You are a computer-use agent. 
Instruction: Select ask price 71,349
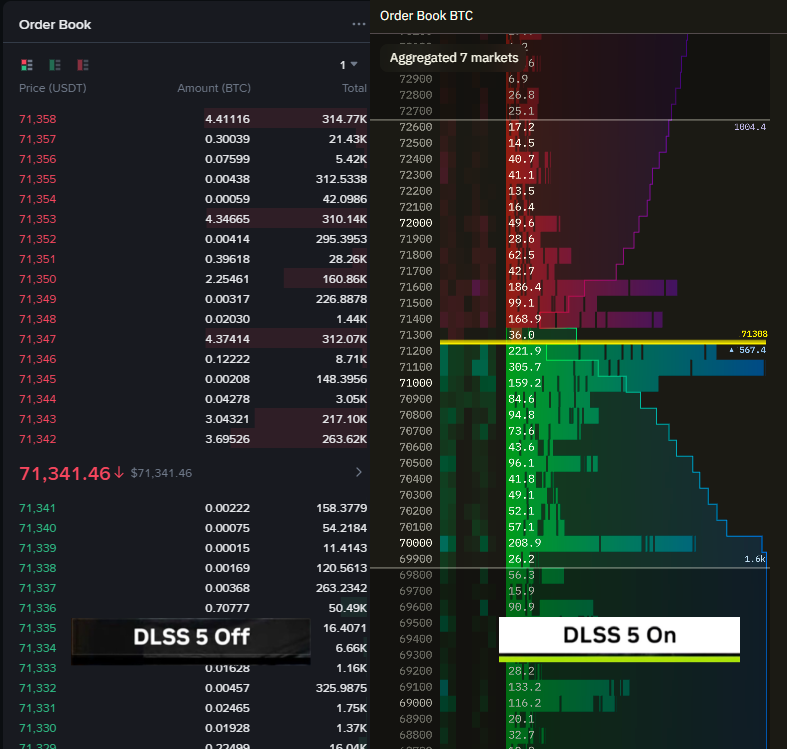point(38,299)
